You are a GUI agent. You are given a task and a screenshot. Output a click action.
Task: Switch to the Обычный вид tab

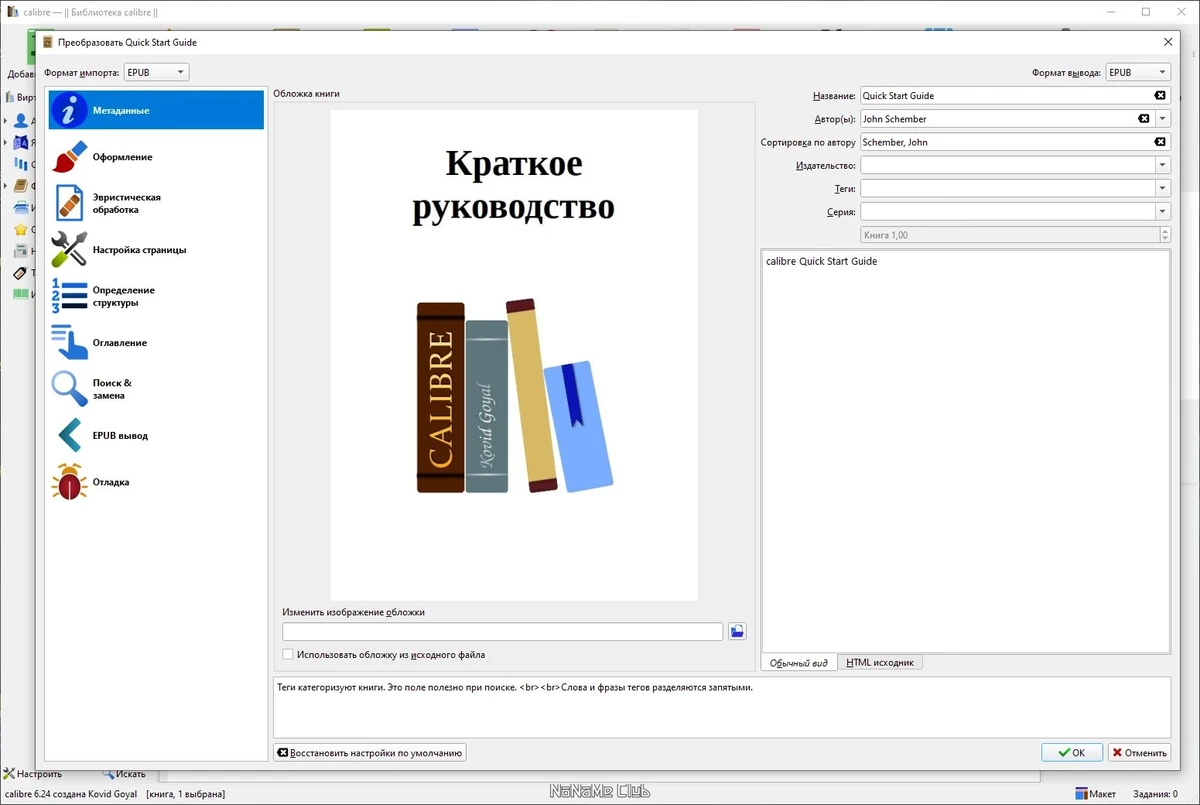click(x=798, y=663)
